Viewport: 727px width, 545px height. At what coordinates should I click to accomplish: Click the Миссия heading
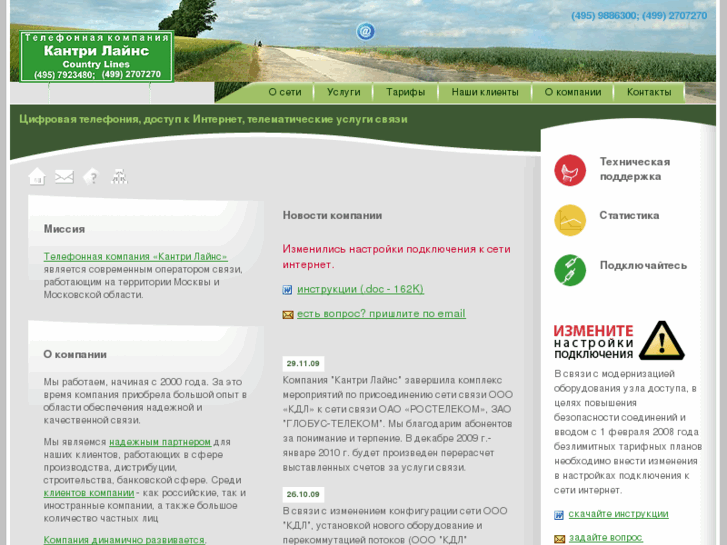[64, 229]
